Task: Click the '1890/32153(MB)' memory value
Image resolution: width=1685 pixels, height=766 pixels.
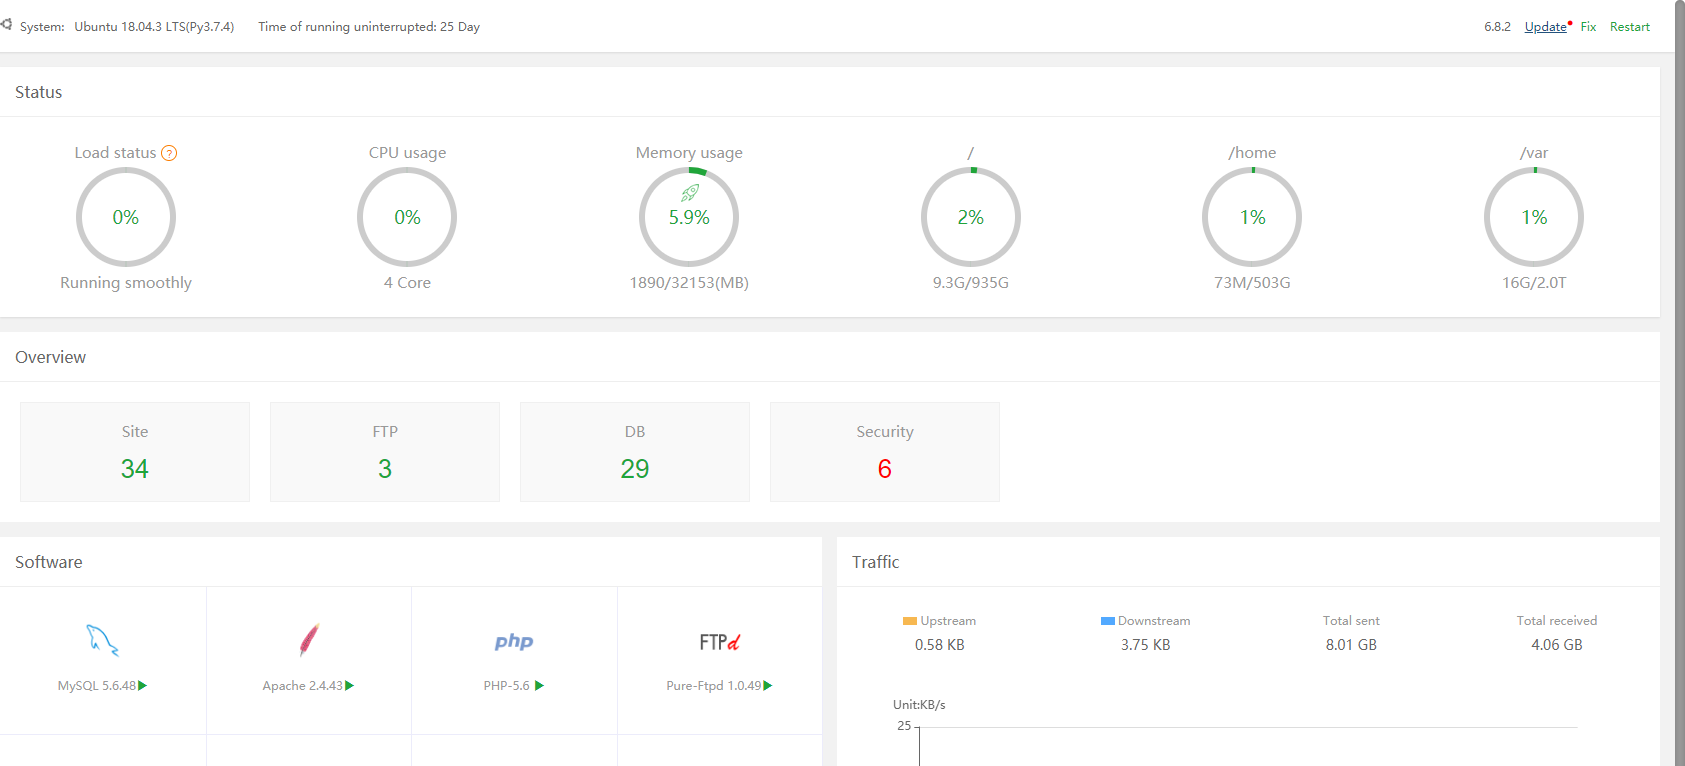Action: (x=689, y=283)
